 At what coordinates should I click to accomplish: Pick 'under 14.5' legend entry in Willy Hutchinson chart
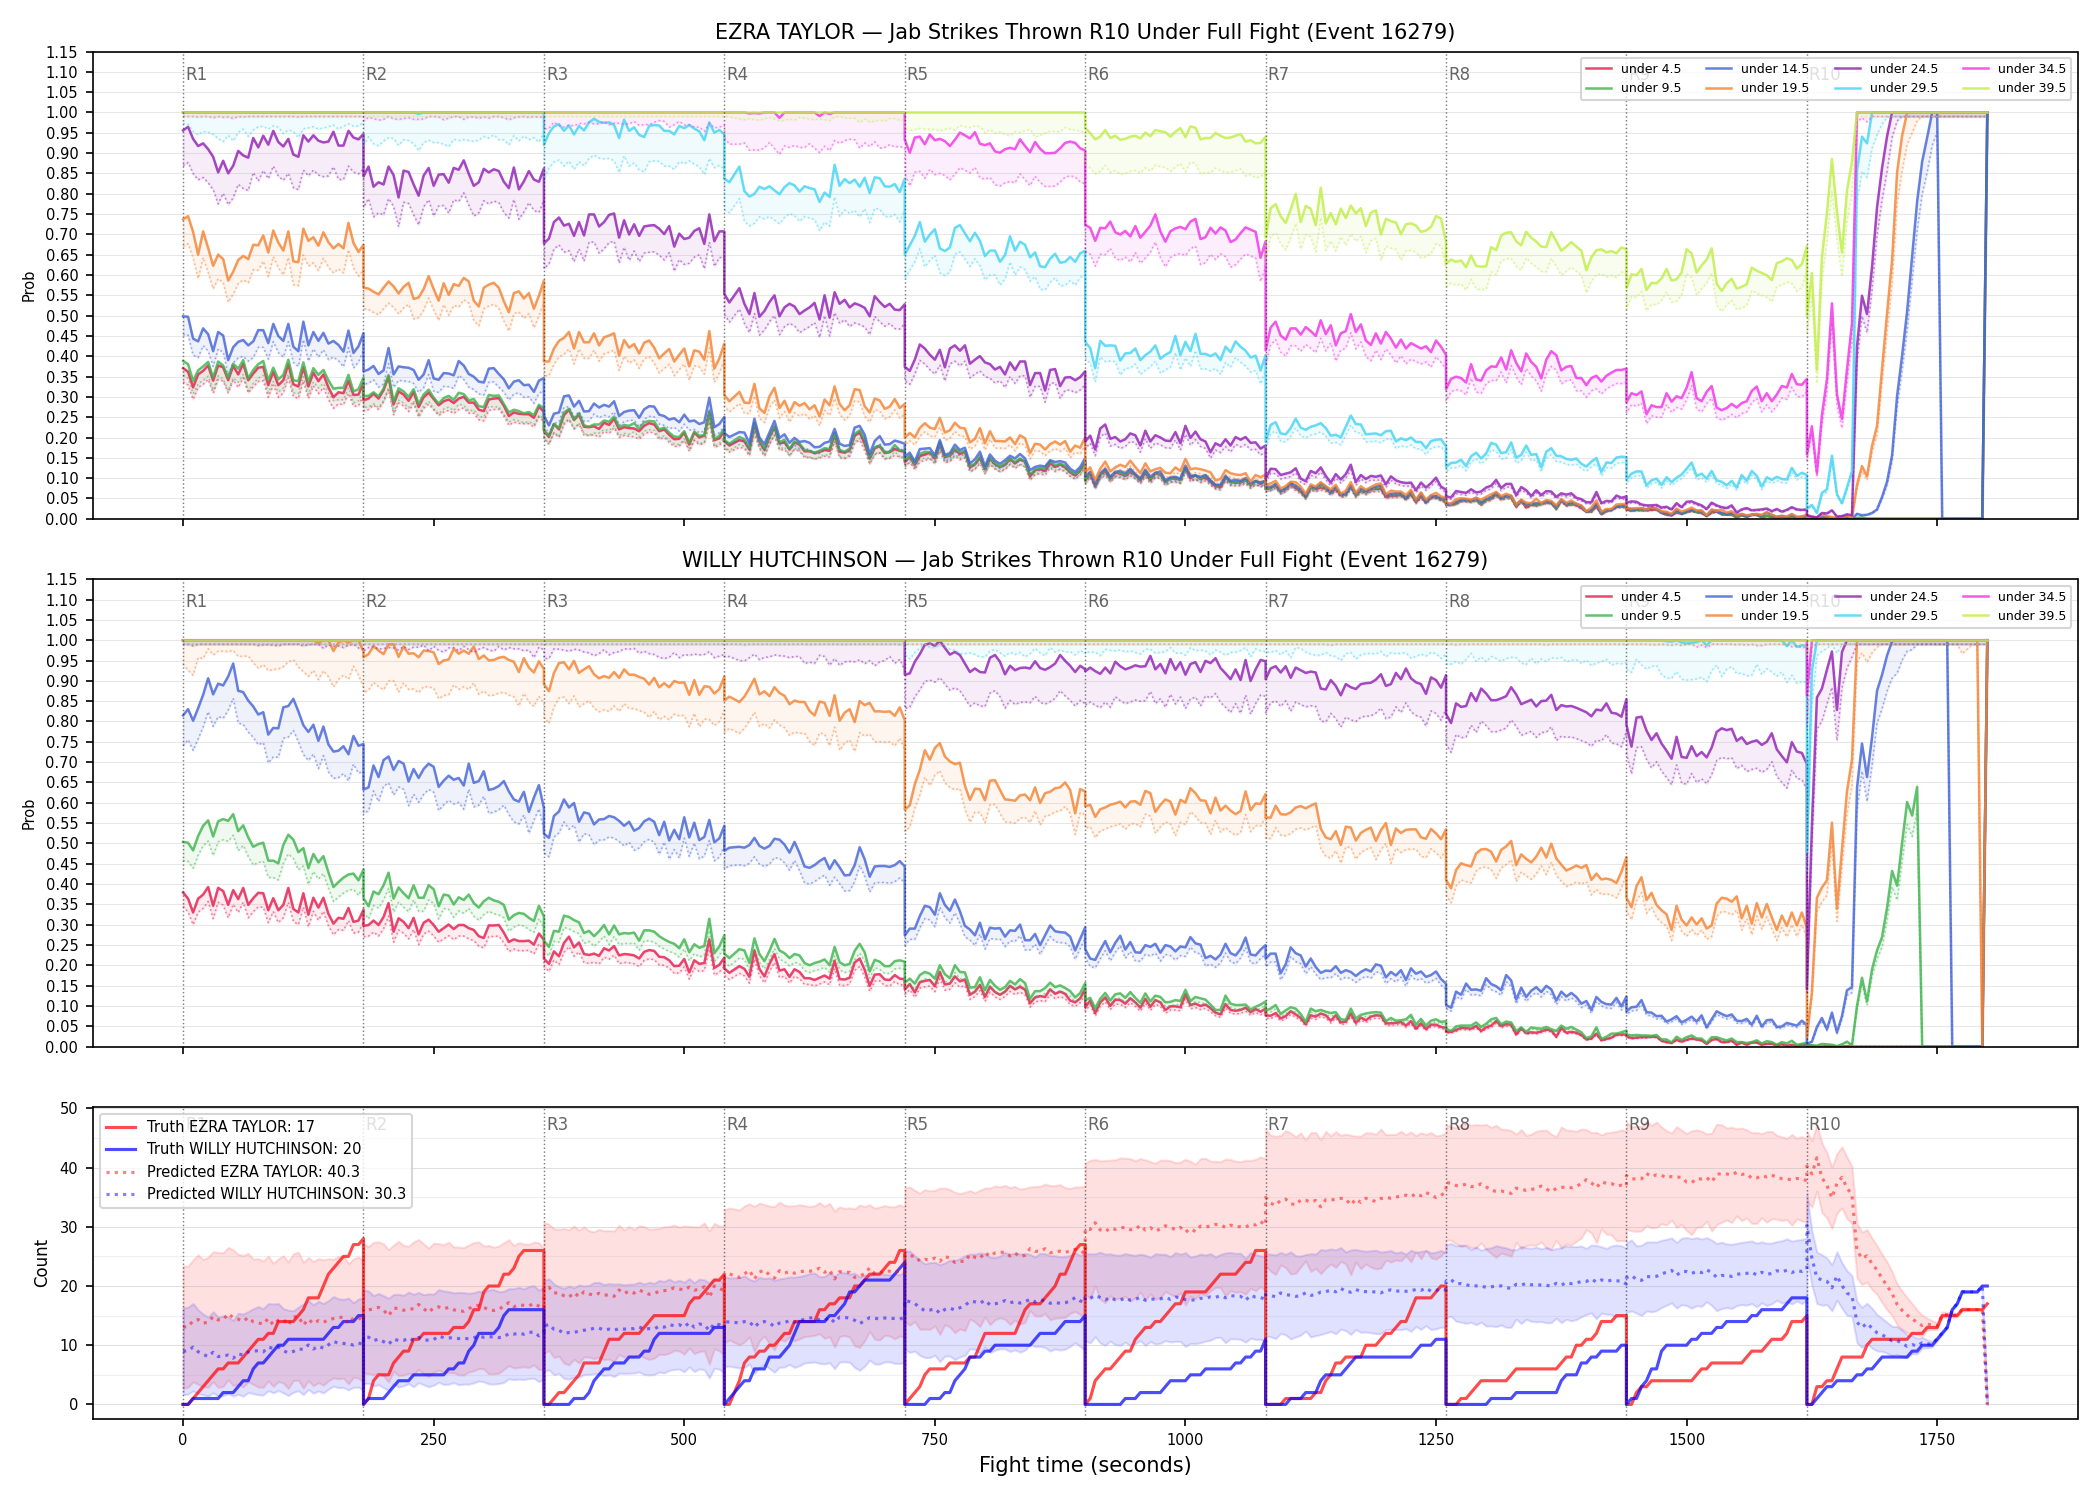pyautogui.click(x=1757, y=597)
